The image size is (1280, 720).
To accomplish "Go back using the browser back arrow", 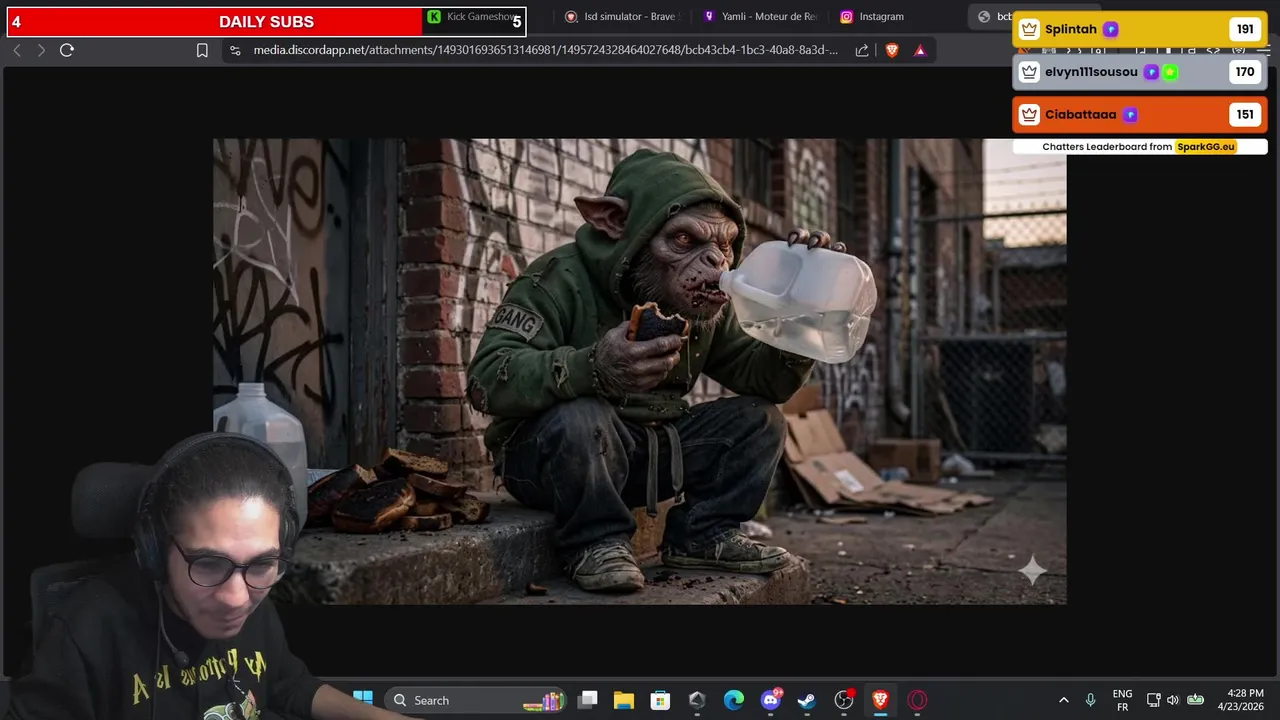I will [16, 50].
